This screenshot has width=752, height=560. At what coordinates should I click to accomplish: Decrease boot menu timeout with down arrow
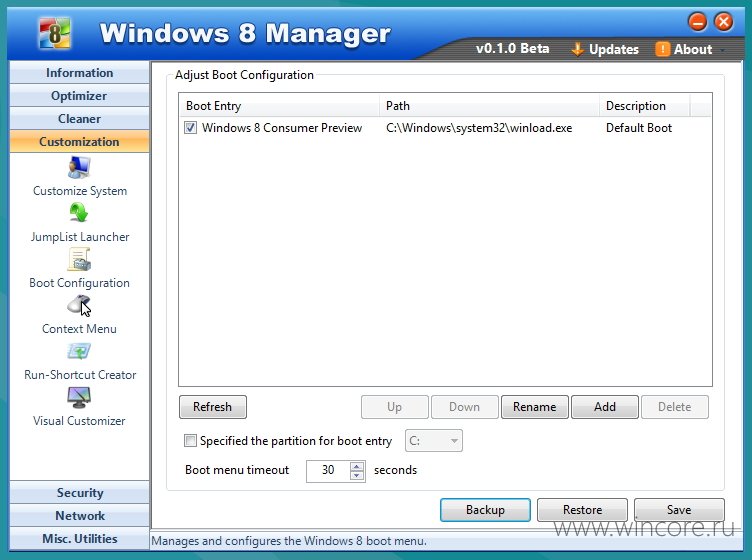tap(356, 476)
